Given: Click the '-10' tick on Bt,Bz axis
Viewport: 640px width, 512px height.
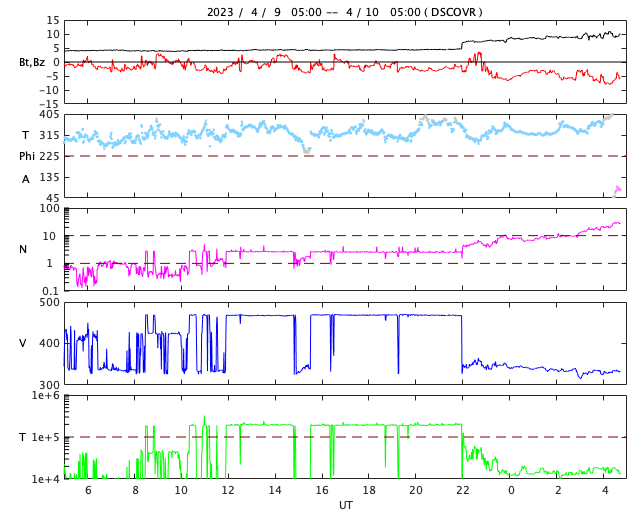Looking at the screenshot, I should point(49,90).
